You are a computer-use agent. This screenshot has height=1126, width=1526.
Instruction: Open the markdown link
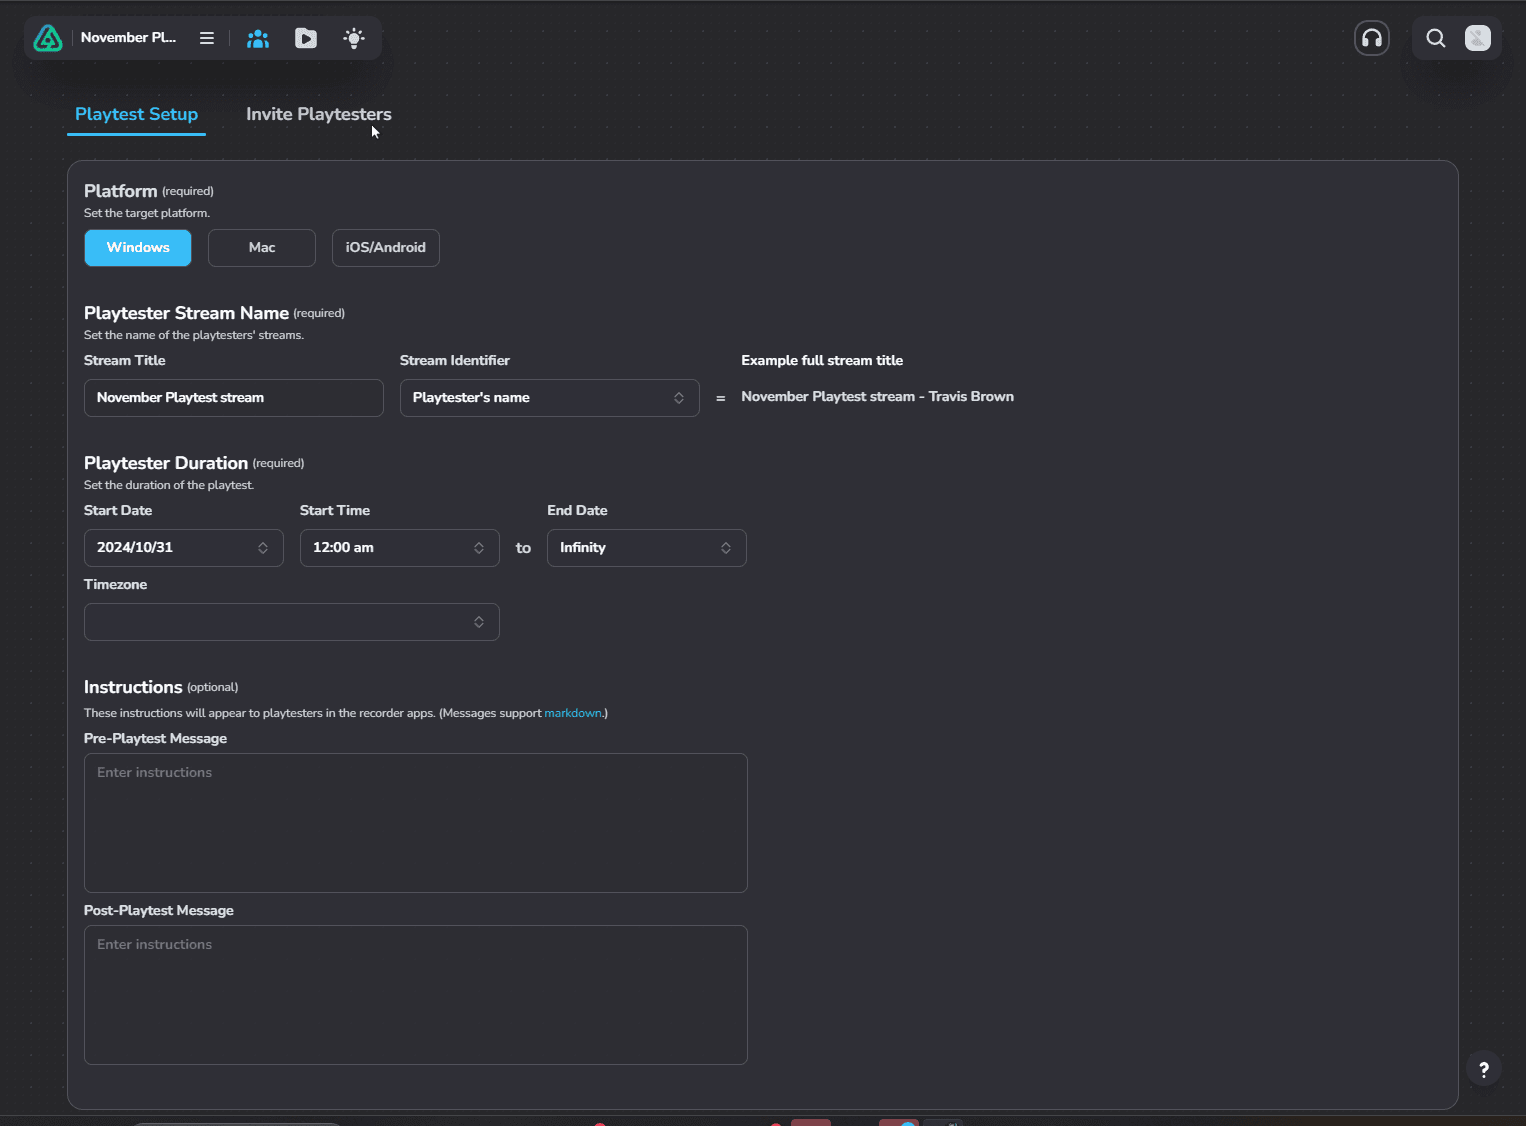pos(573,713)
